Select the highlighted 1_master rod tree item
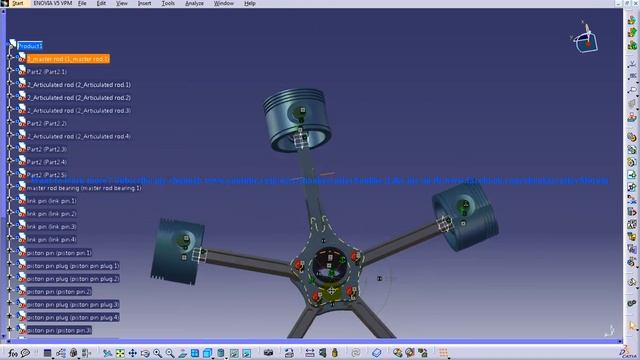Viewport: 640px width, 360px height. tap(68, 59)
